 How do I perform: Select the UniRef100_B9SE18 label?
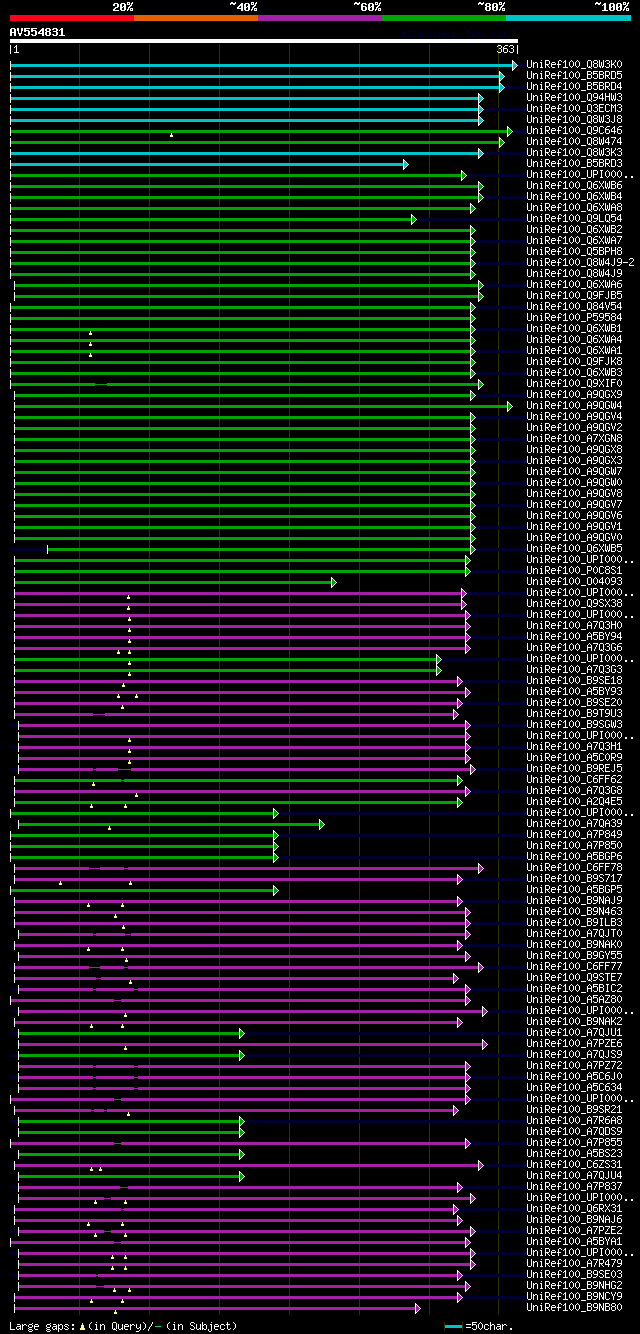click(575, 680)
